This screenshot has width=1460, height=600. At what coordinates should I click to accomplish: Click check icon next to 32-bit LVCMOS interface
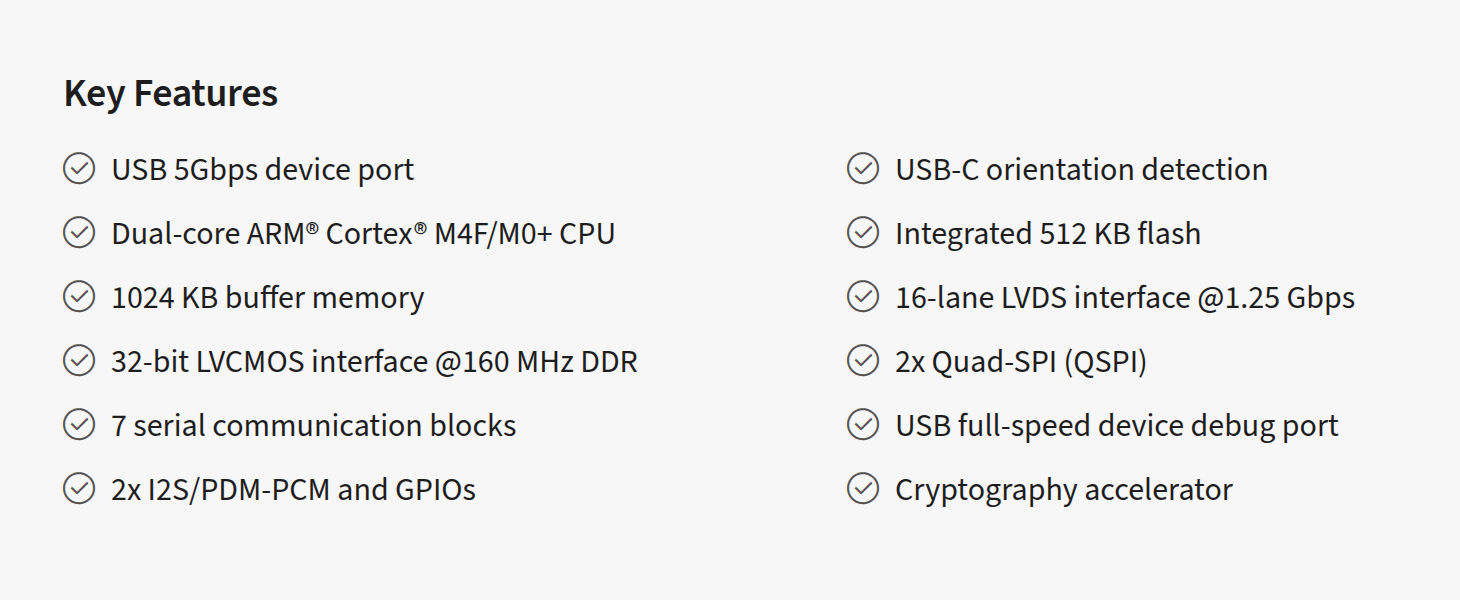pyautogui.click(x=79, y=361)
